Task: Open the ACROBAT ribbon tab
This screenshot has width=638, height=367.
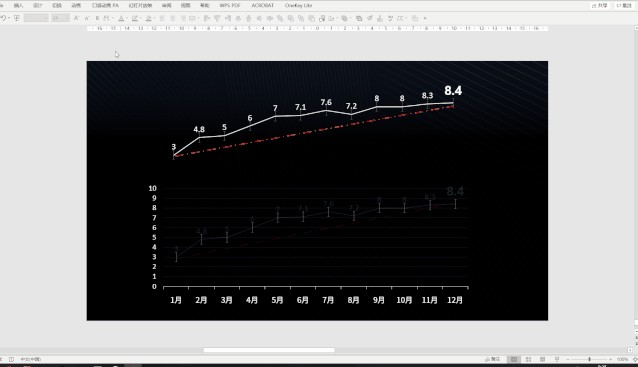Action: pos(262,6)
